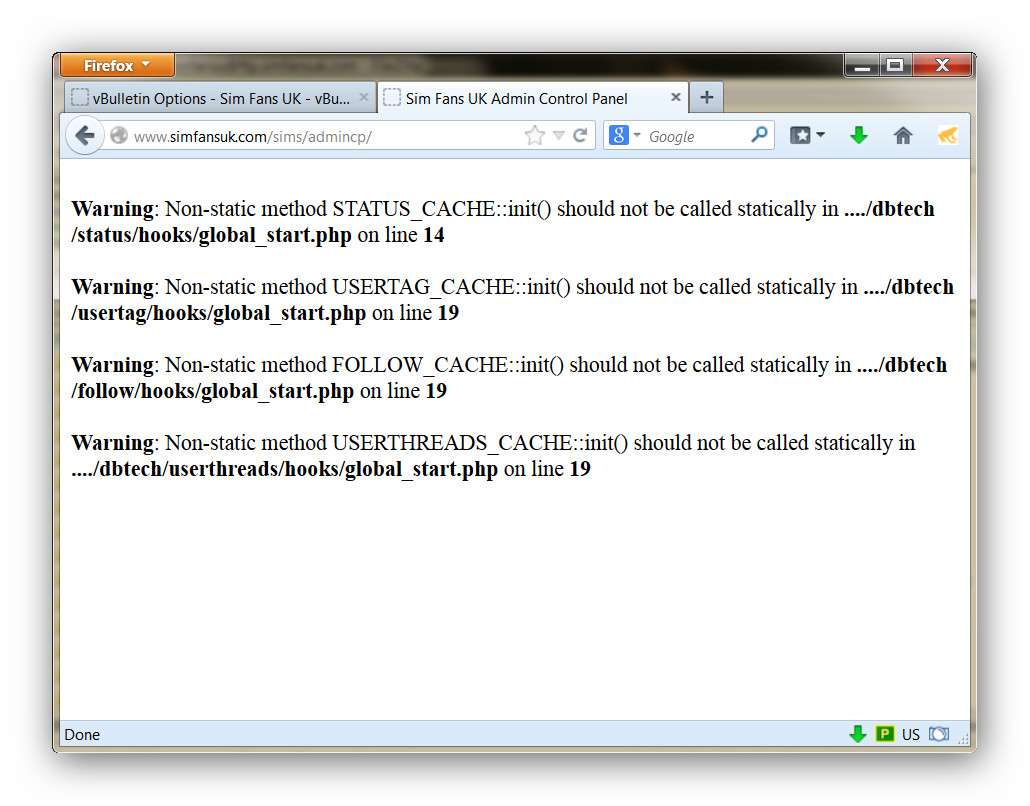Click the screenshot add-on icon in status bar

point(939,734)
